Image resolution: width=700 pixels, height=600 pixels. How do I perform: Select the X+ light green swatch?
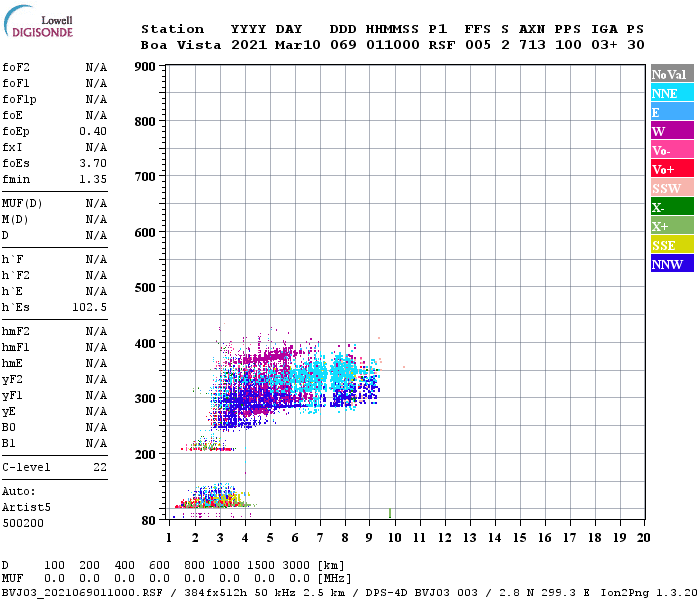(672, 226)
